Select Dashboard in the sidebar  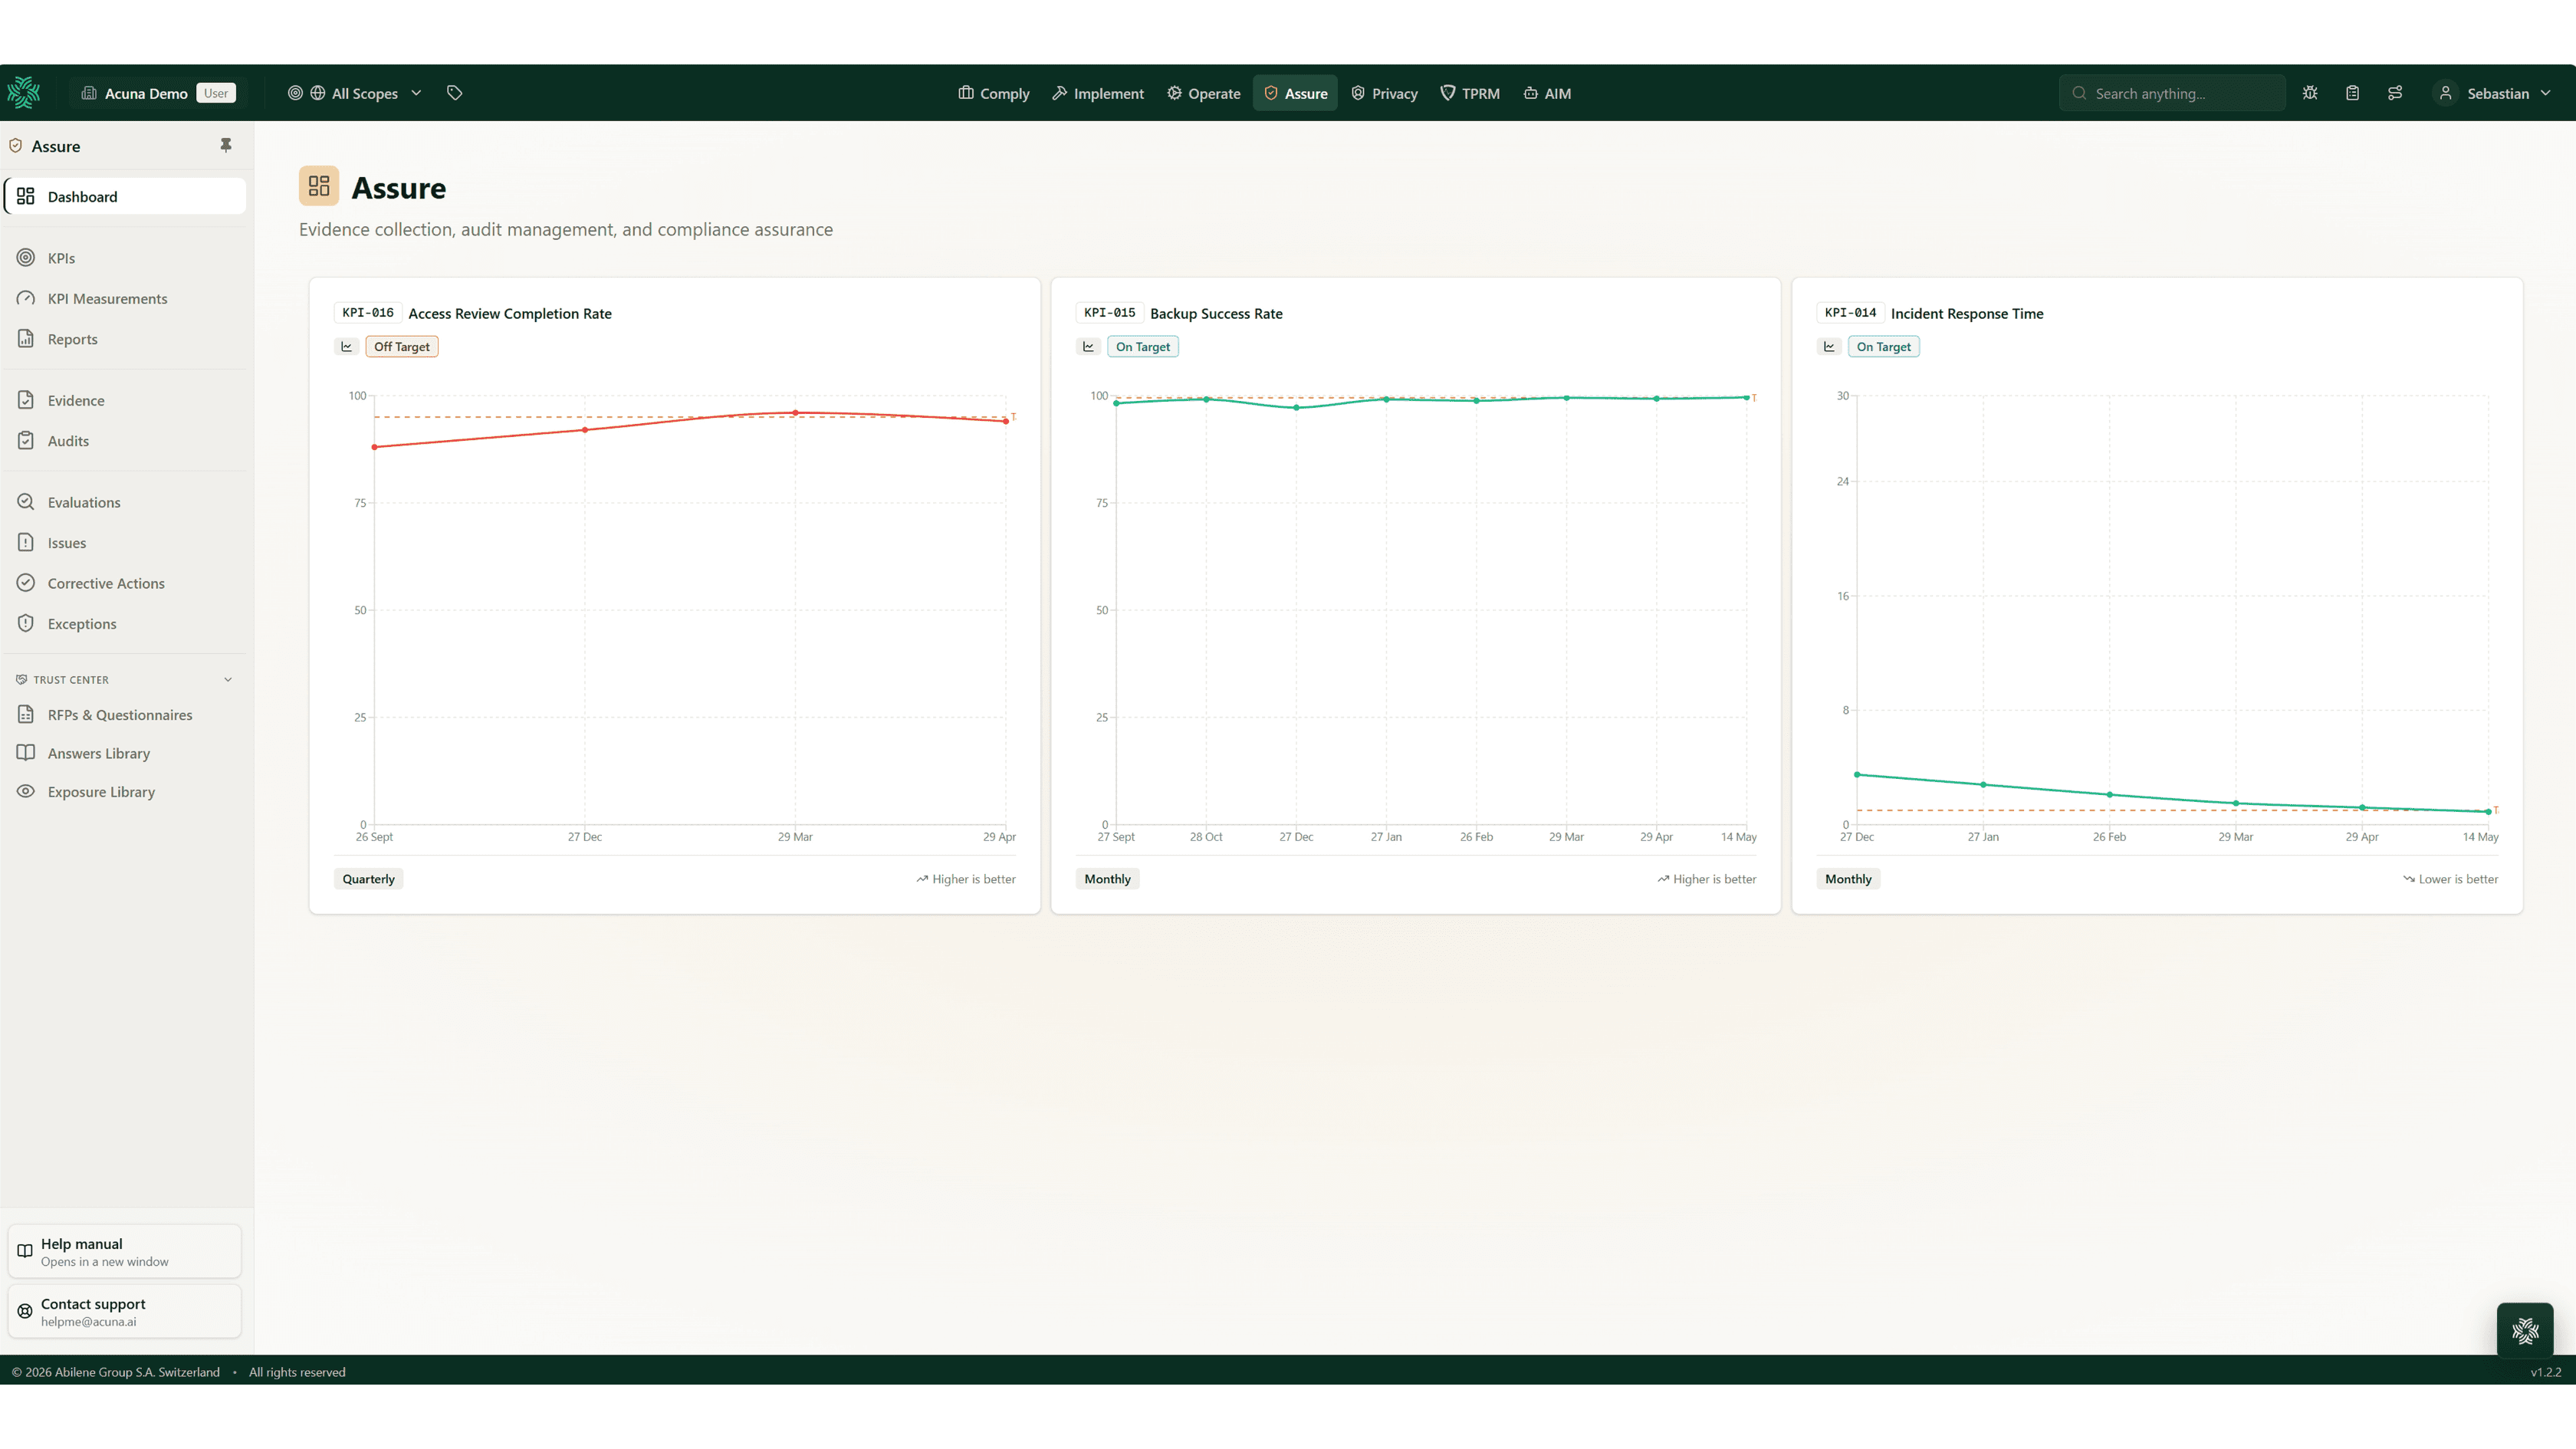click(x=126, y=196)
